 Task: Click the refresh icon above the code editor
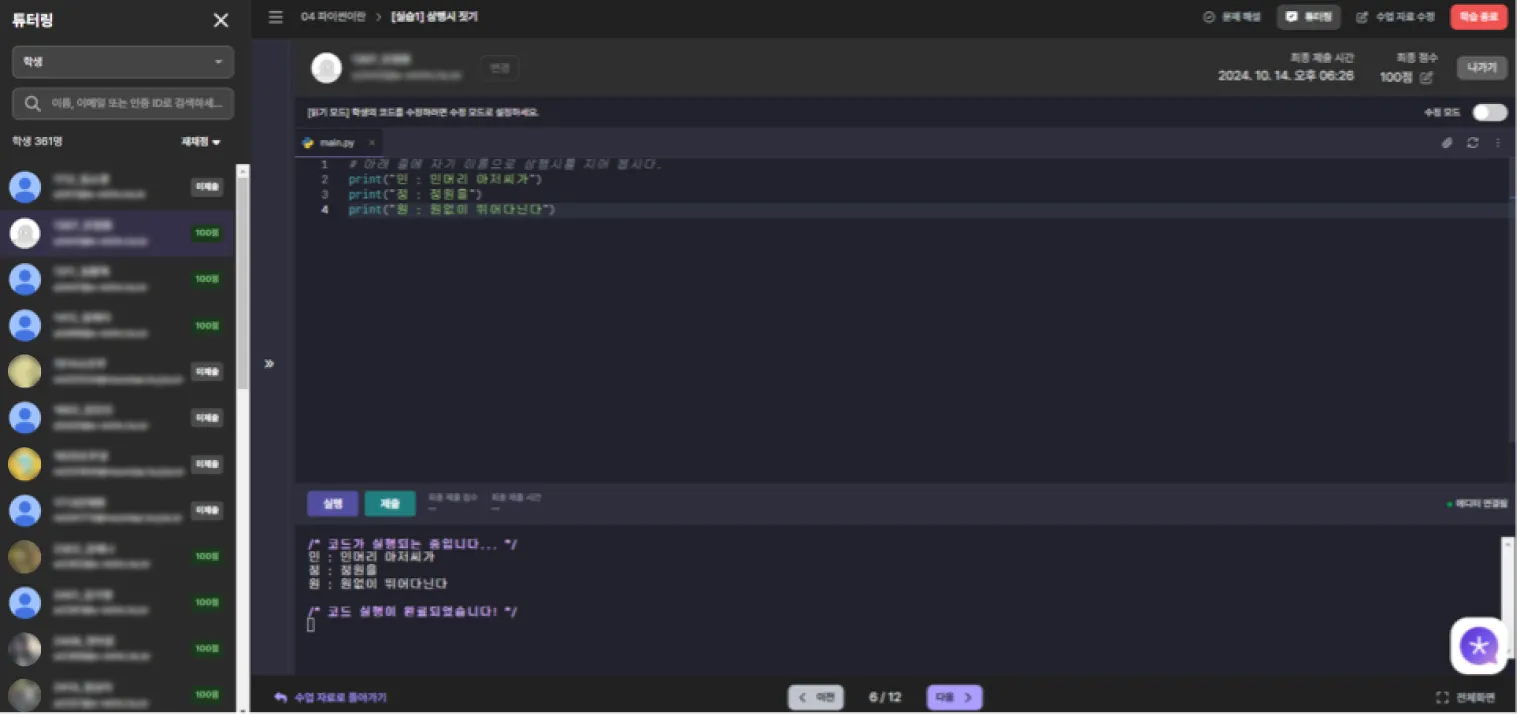[1472, 143]
